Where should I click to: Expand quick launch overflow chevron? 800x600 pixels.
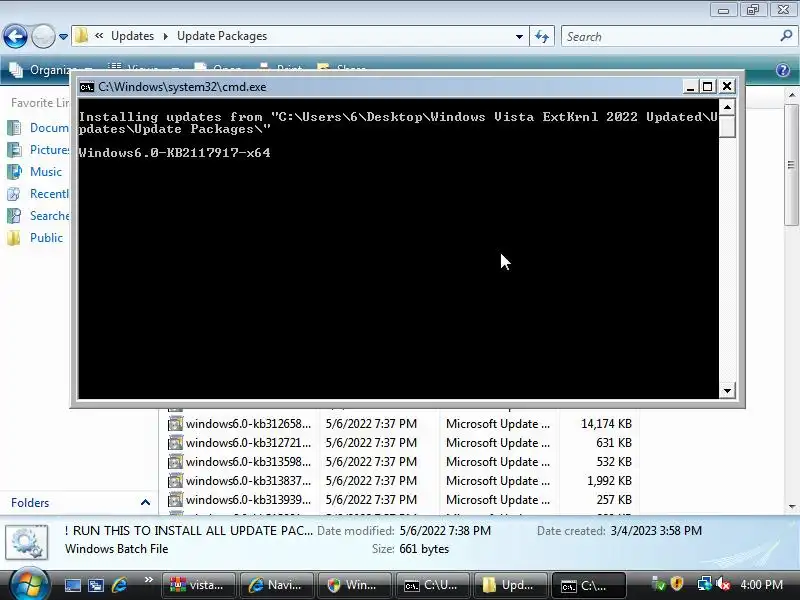pyautogui.click(x=148, y=580)
